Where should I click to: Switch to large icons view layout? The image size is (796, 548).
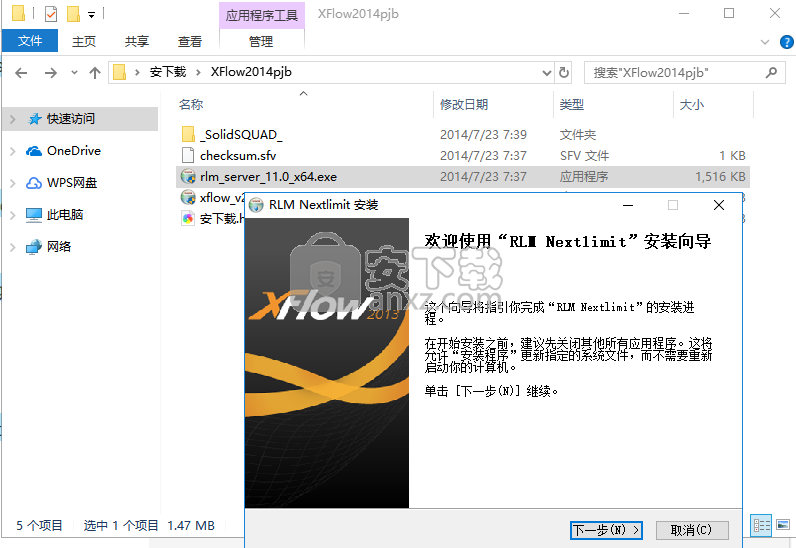pos(783,526)
